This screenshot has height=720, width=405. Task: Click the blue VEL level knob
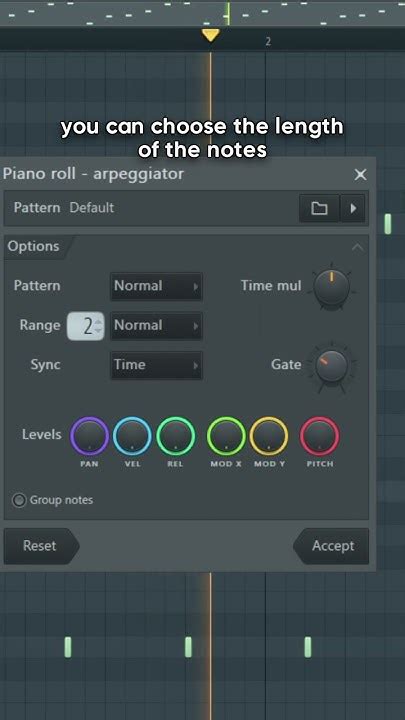[132, 436]
